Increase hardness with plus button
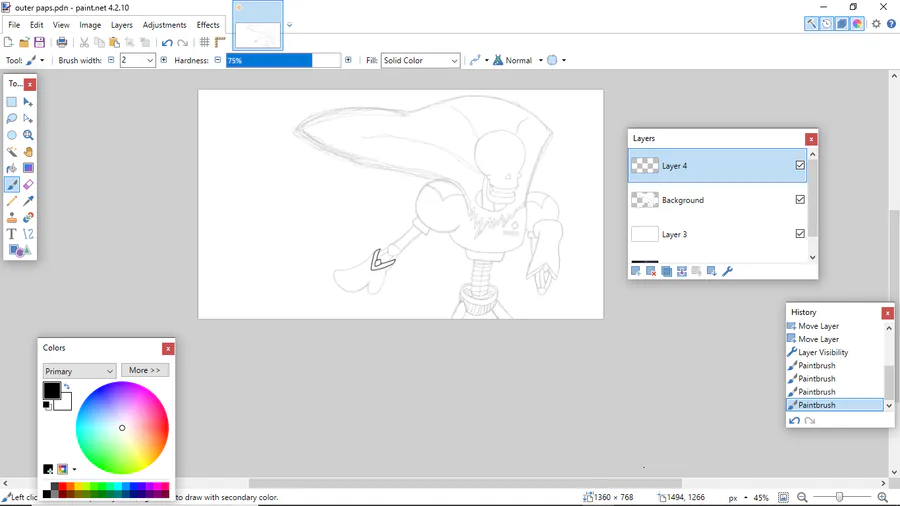Image resolution: width=900 pixels, height=506 pixels. click(x=348, y=60)
